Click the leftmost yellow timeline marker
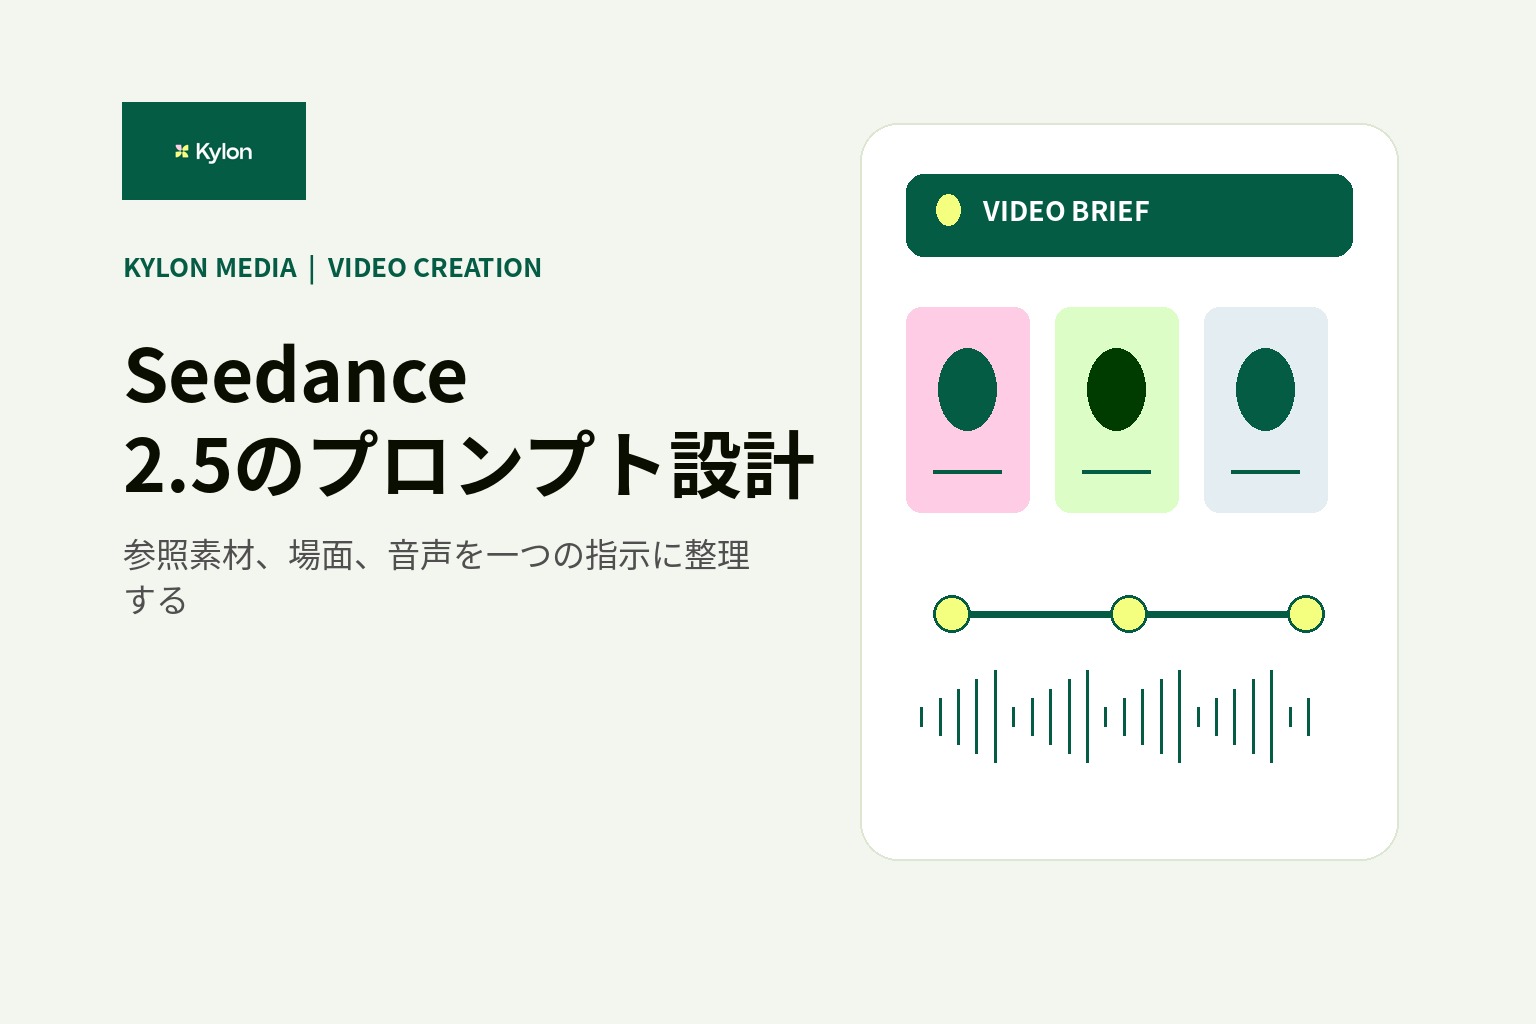1536x1024 pixels. pos(952,614)
